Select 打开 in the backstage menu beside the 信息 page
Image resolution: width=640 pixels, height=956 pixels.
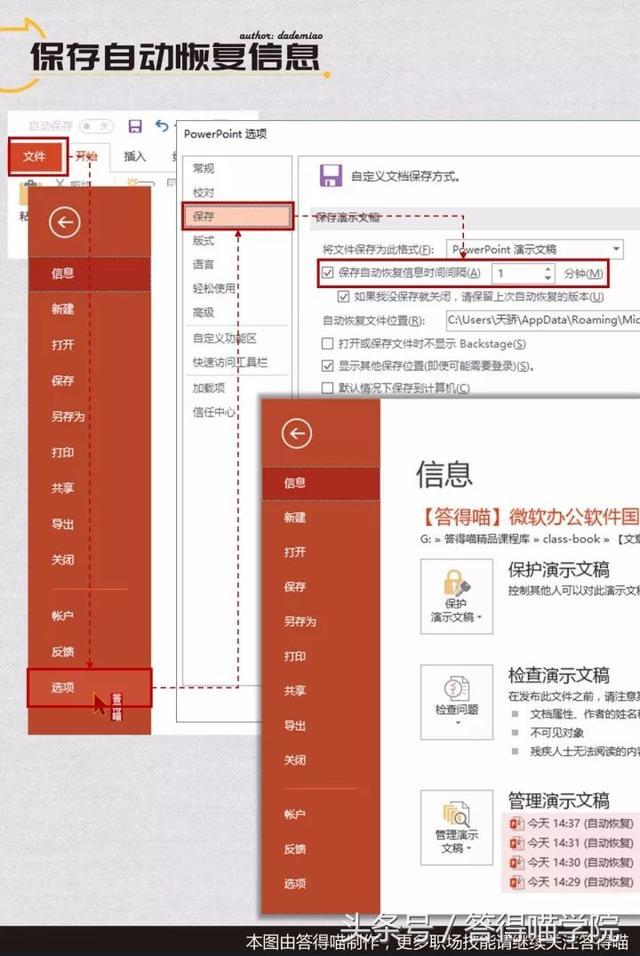pos(294,552)
